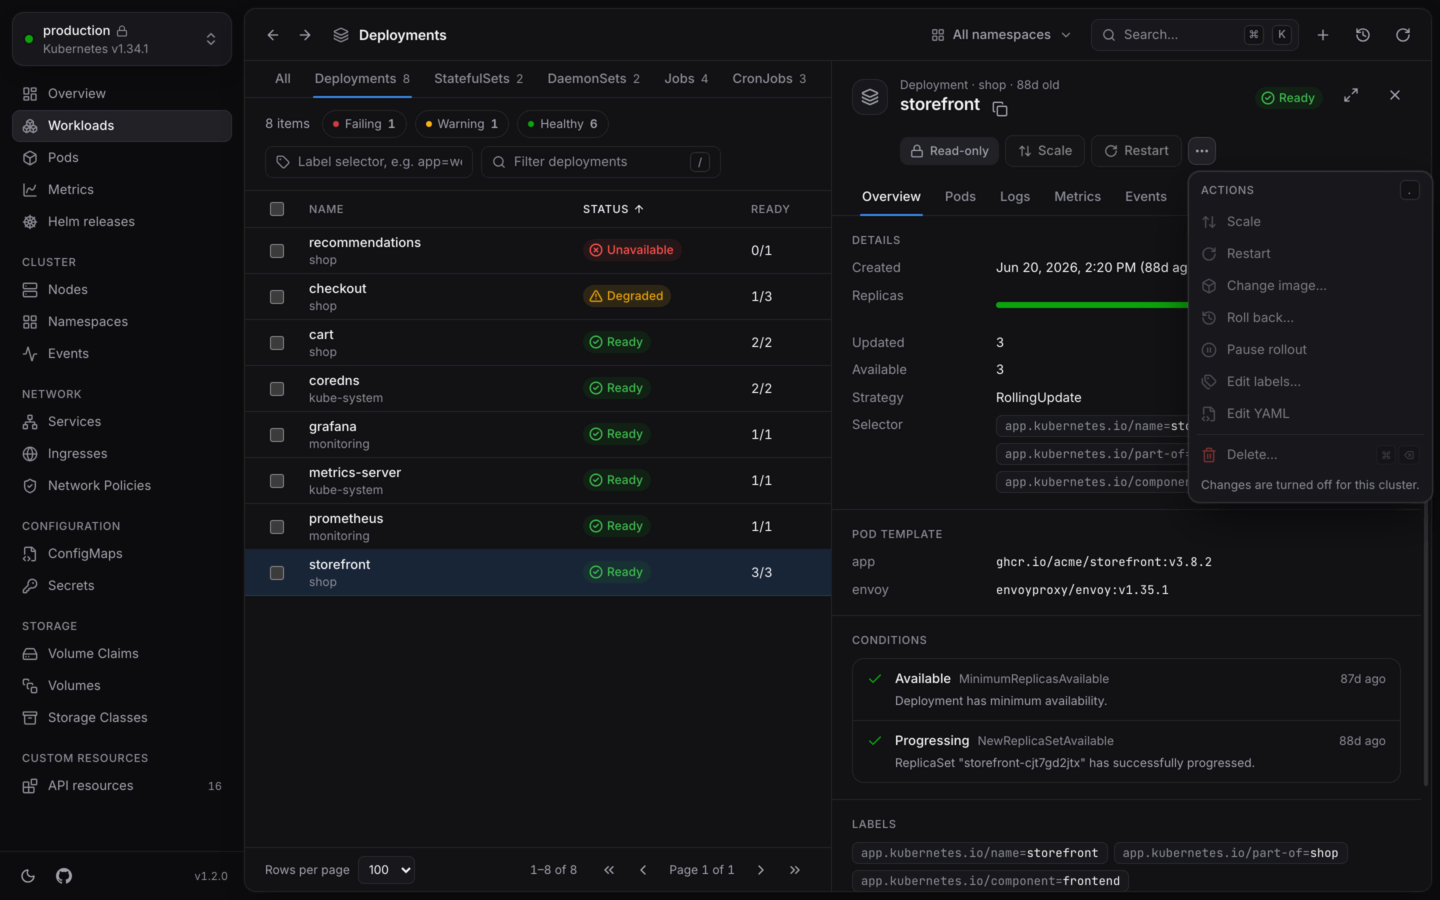Screen dimensions: 1440x900
Task: Open API resources in the sidebar
Action: [122, 786]
